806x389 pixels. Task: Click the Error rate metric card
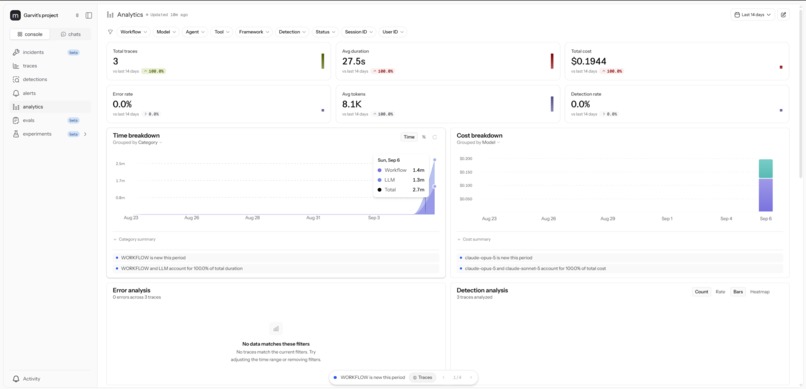(x=218, y=104)
